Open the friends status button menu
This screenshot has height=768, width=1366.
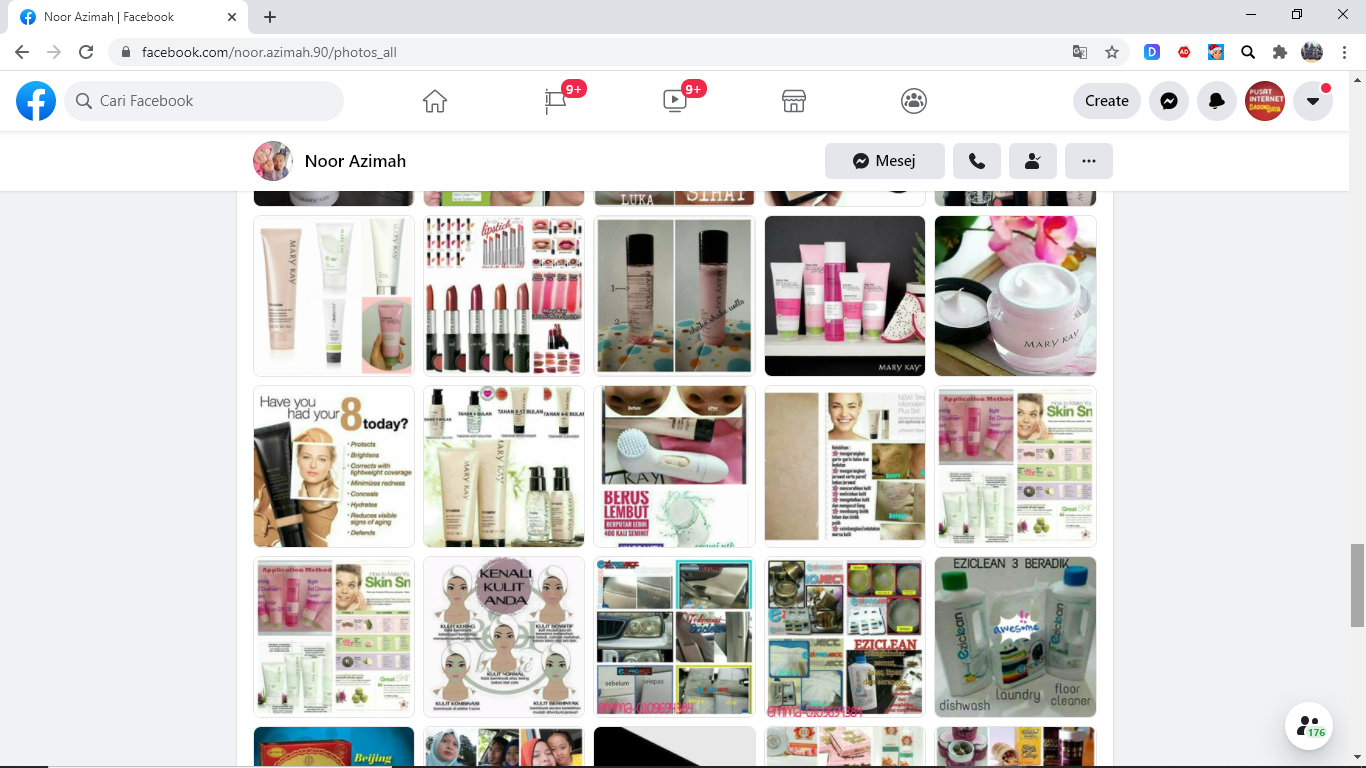pos(1033,161)
